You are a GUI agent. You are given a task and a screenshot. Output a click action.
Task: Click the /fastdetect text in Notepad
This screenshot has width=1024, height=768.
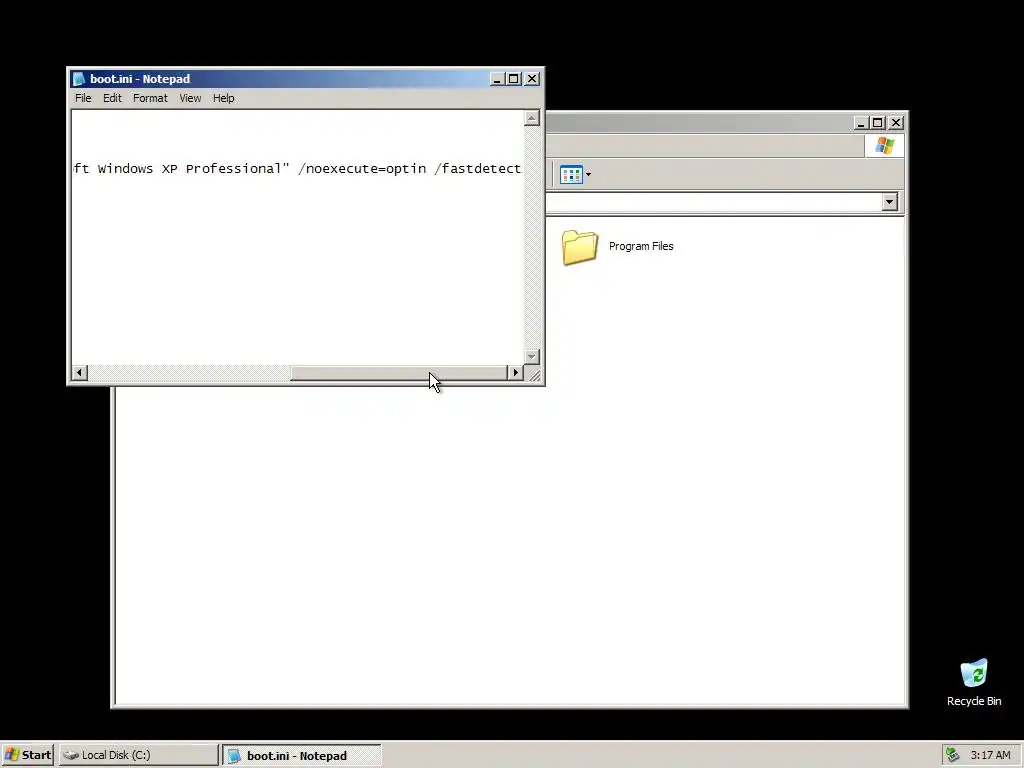[x=477, y=168]
